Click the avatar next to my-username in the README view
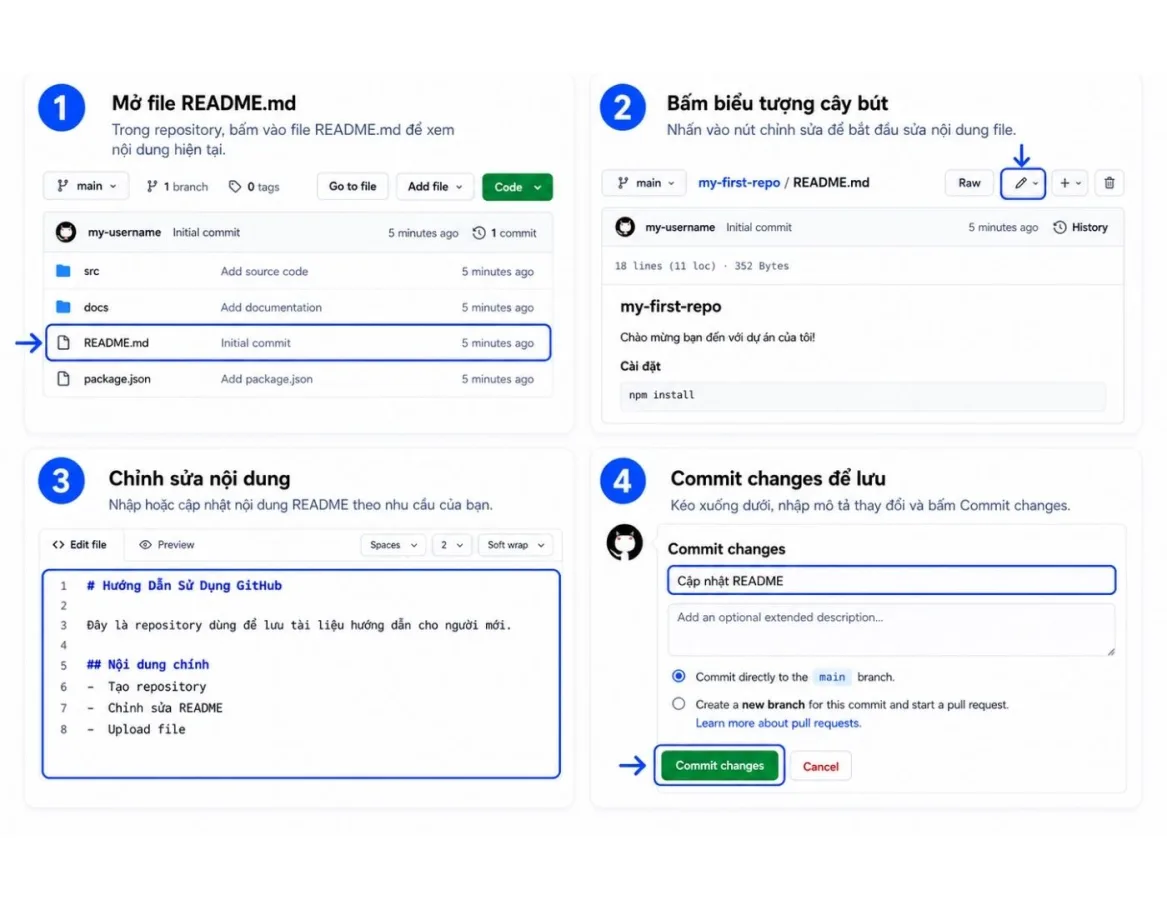 pos(624,227)
